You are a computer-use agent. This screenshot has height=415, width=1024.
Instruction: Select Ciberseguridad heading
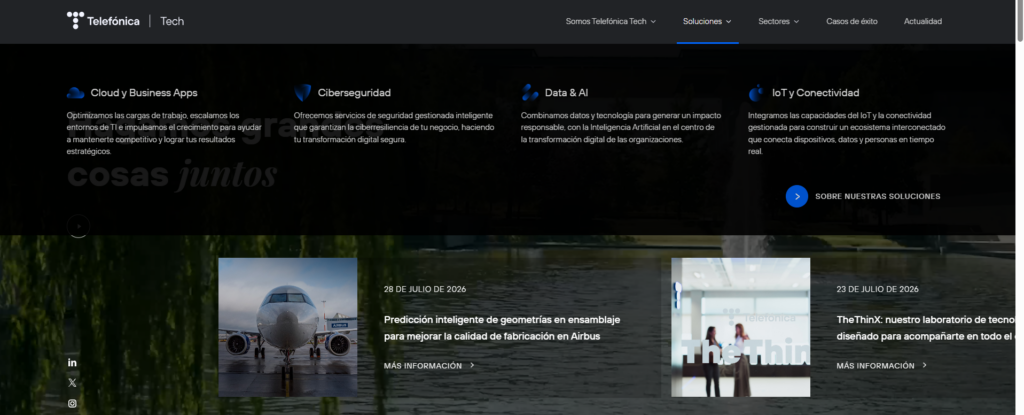point(354,93)
